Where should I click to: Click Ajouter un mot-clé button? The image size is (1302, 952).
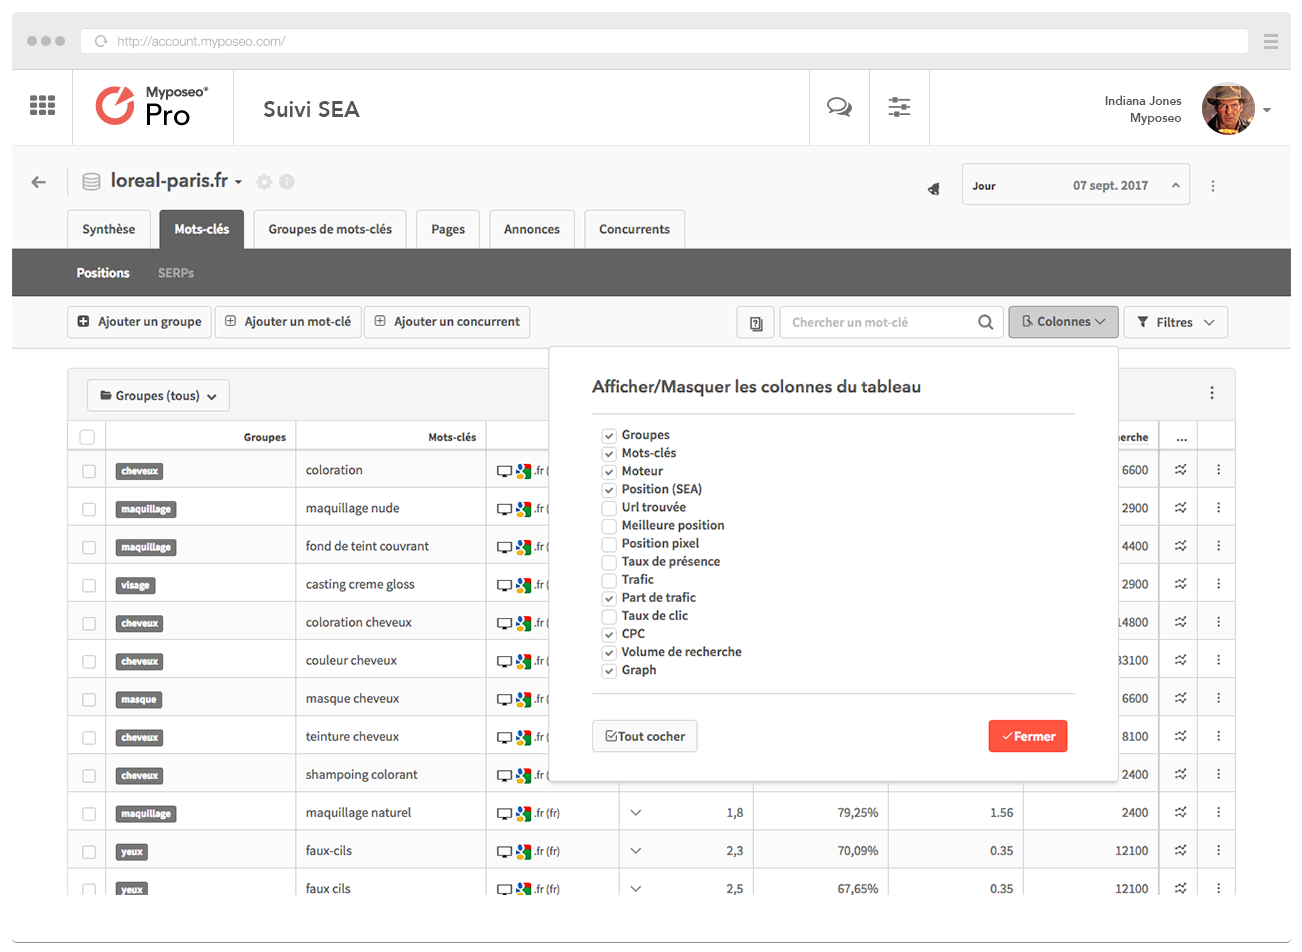tap(288, 322)
